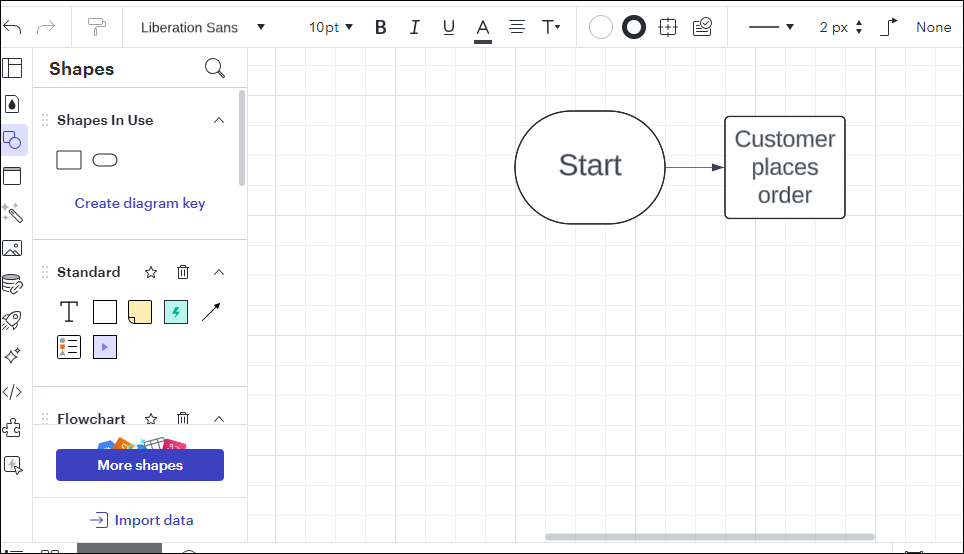This screenshot has height=554, width=964.
Task: Select the Shapes panel icon in sidebar
Action: [x=14, y=140]
